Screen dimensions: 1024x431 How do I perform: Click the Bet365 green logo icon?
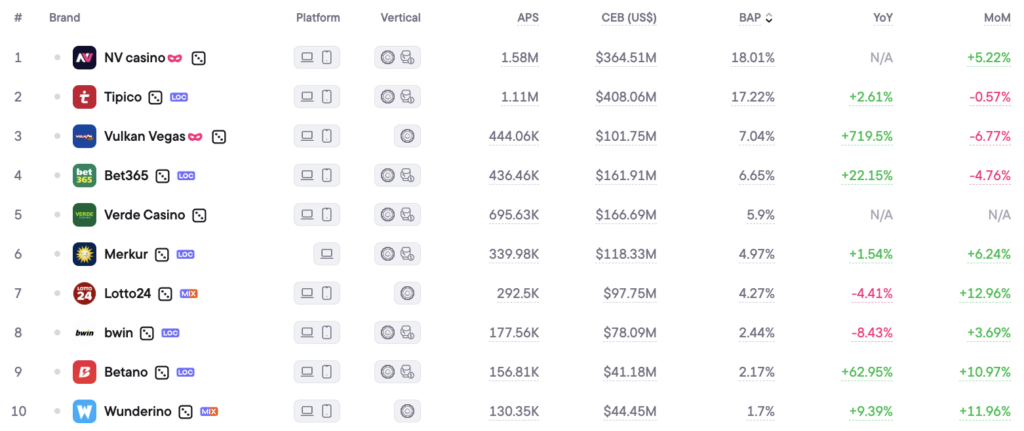pyautogui.click(x=84, y=176)
